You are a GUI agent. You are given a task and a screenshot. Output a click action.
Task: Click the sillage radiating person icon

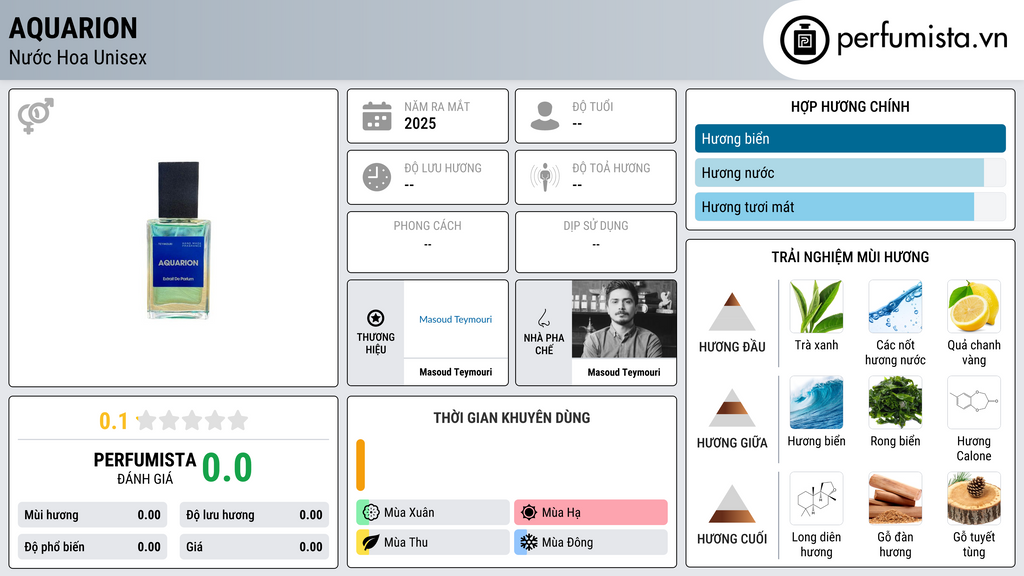pyautogui.click(x=545, y=177)
